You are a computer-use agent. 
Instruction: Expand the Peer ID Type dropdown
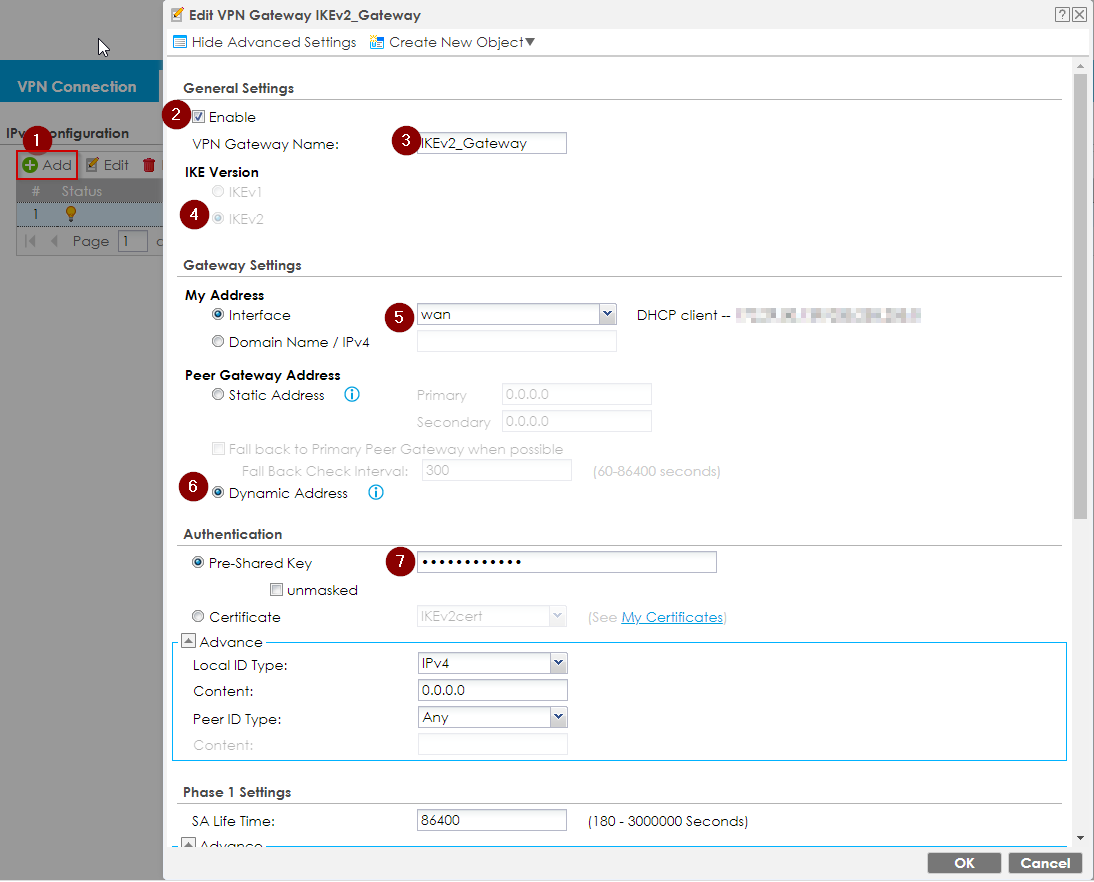click(558, 717)
